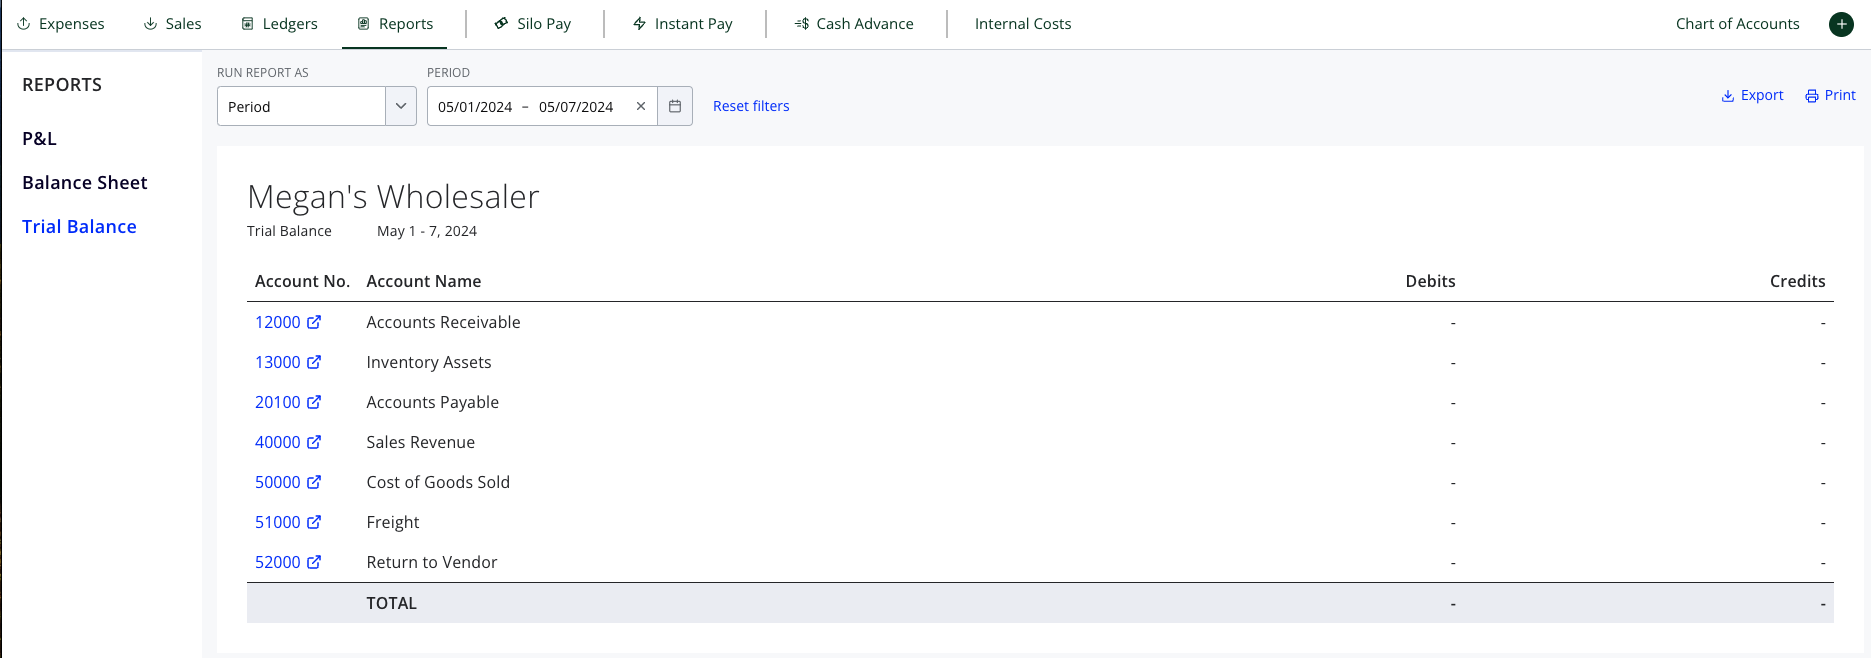Click the green plus add button
Image resolution: width=1871 pixels, height=658 pixels.
click(x=1841, y=24)
